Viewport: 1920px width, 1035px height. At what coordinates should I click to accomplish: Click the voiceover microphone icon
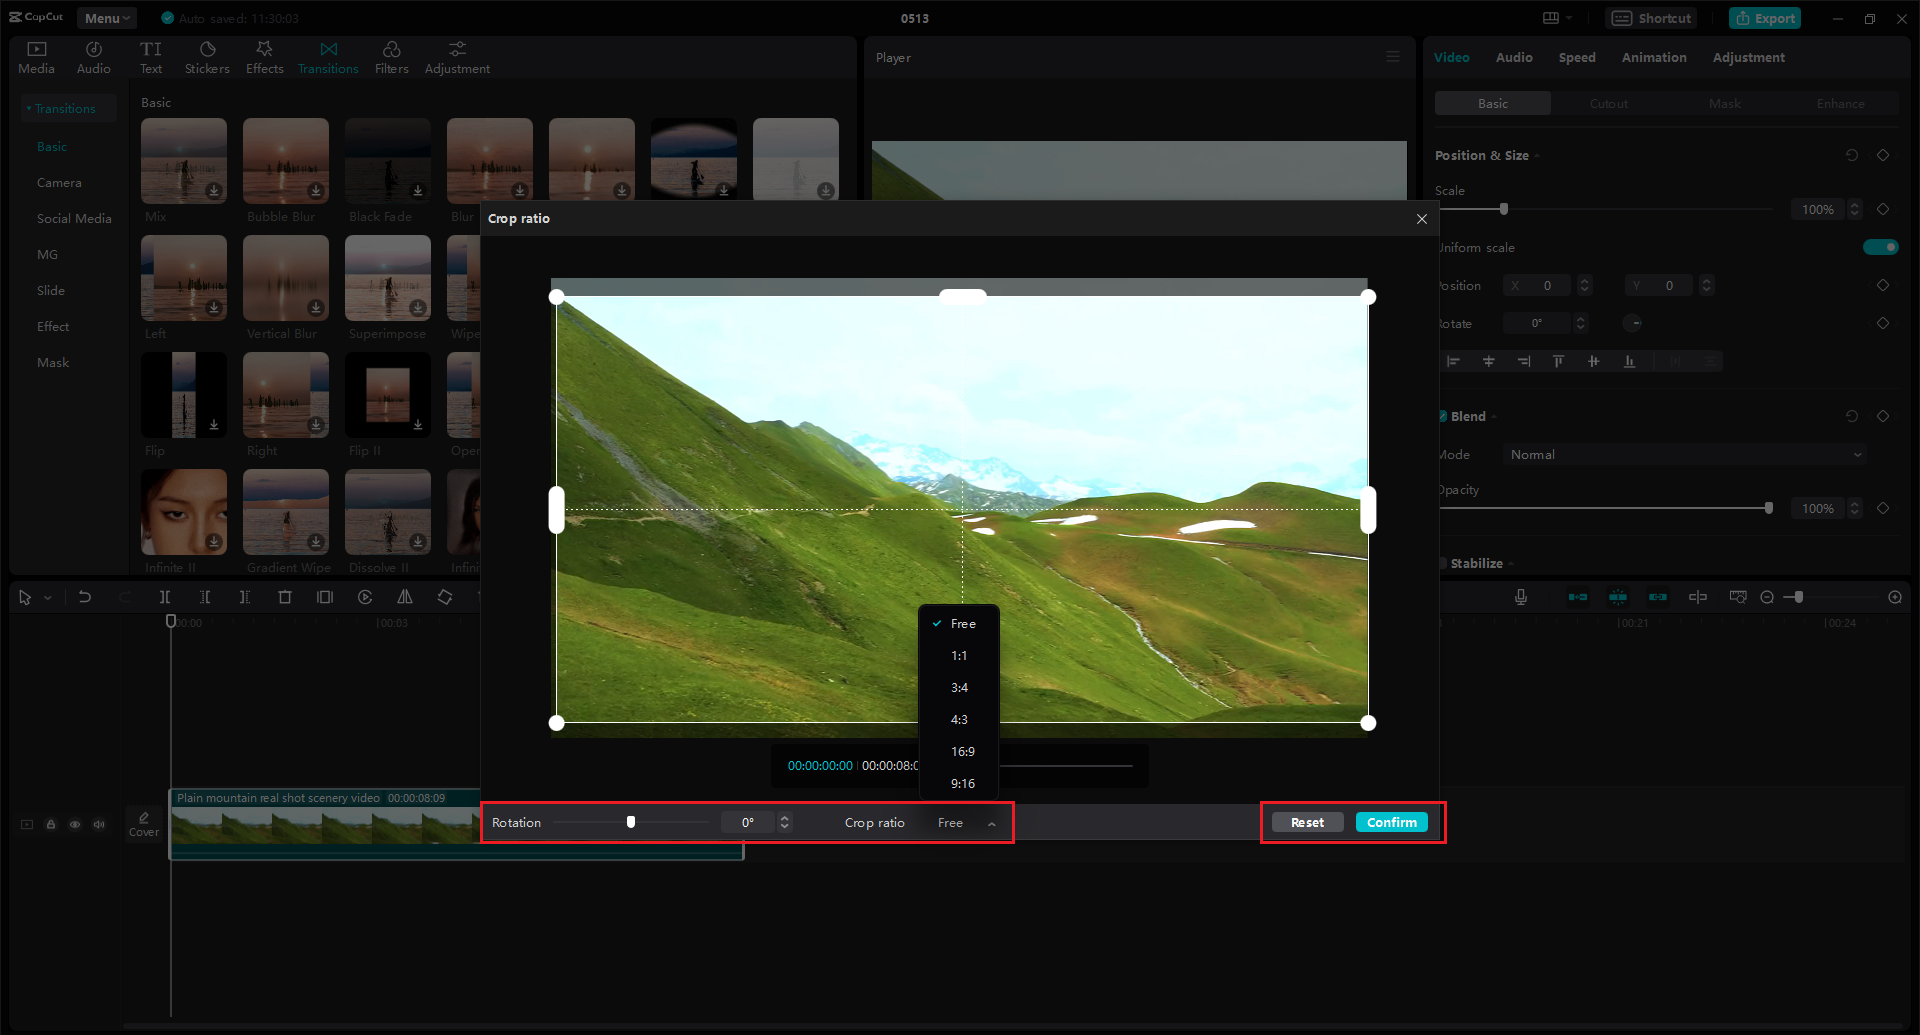coord(1520,597)
